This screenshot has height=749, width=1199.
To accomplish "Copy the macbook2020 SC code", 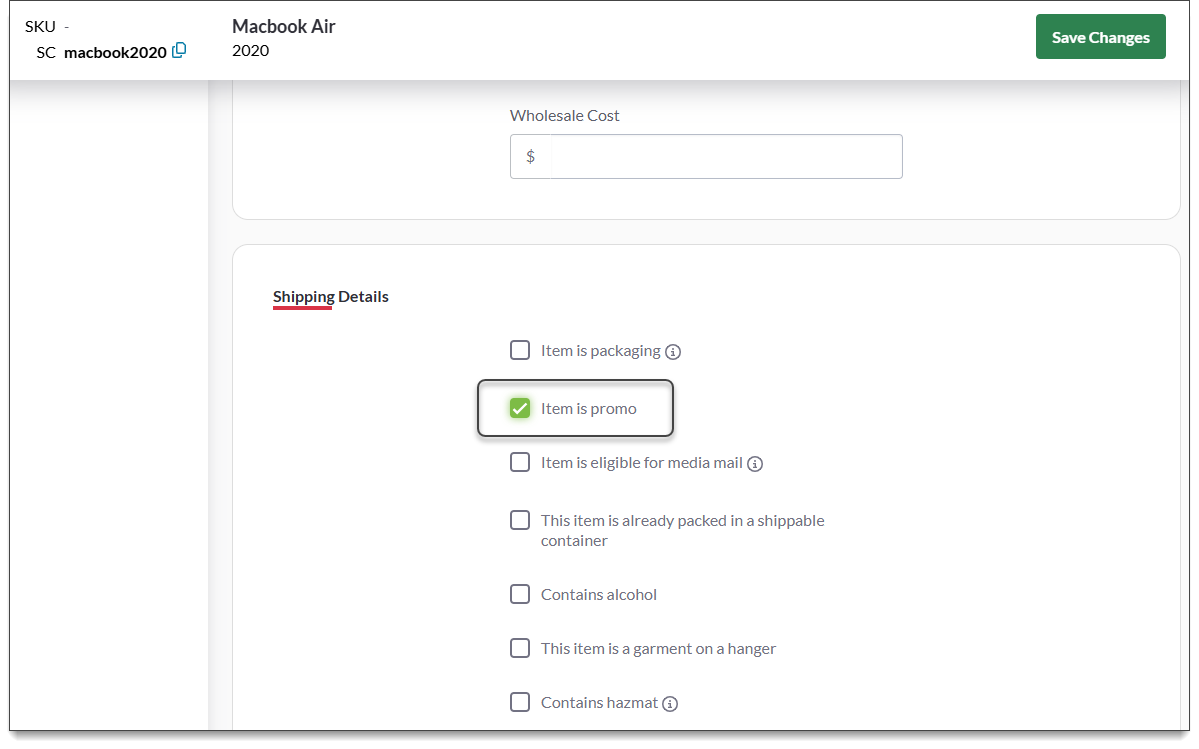I will pyautogui.click(x=179, y=51).
